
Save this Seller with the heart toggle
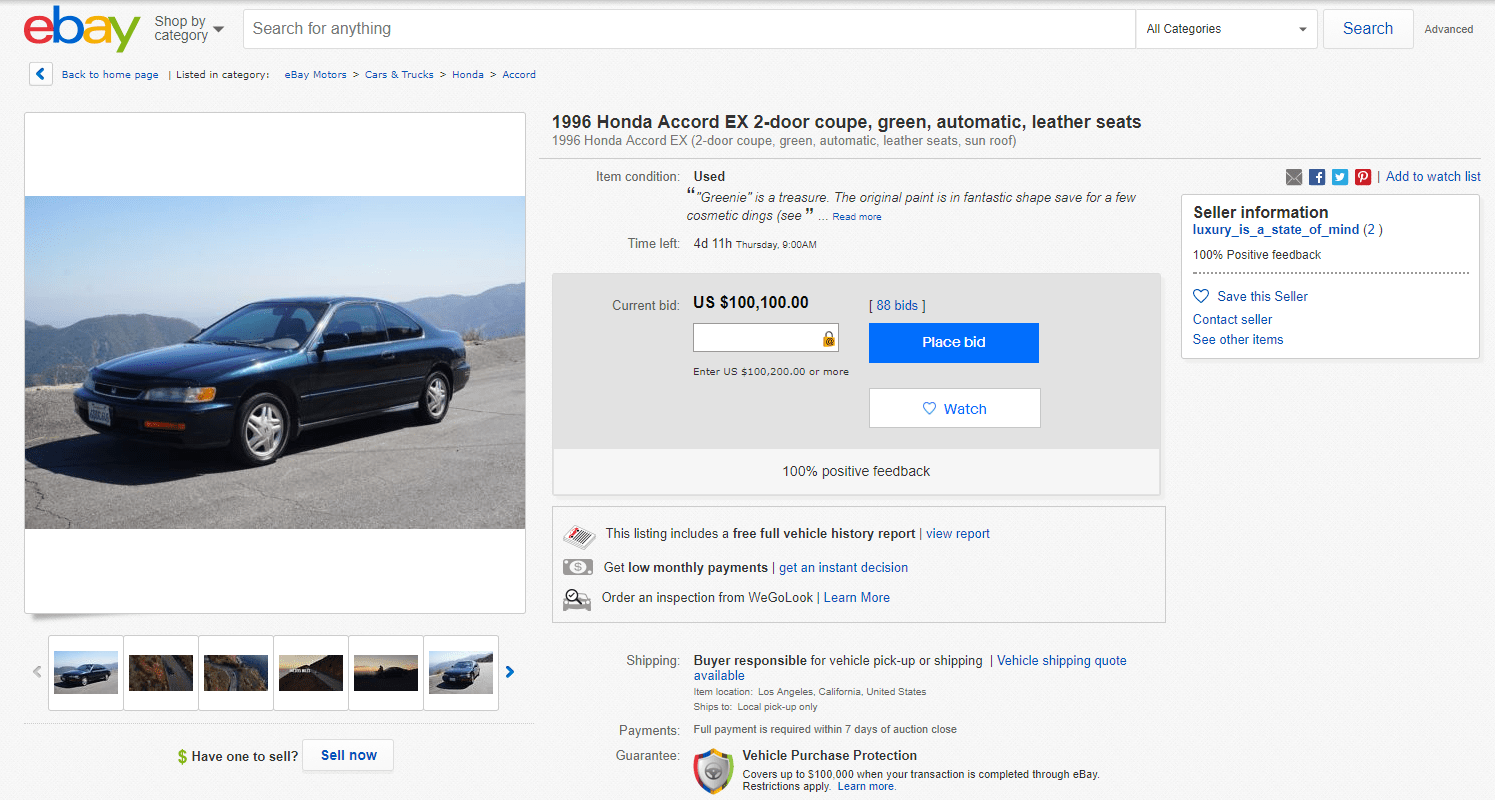tap(1250, 296)
